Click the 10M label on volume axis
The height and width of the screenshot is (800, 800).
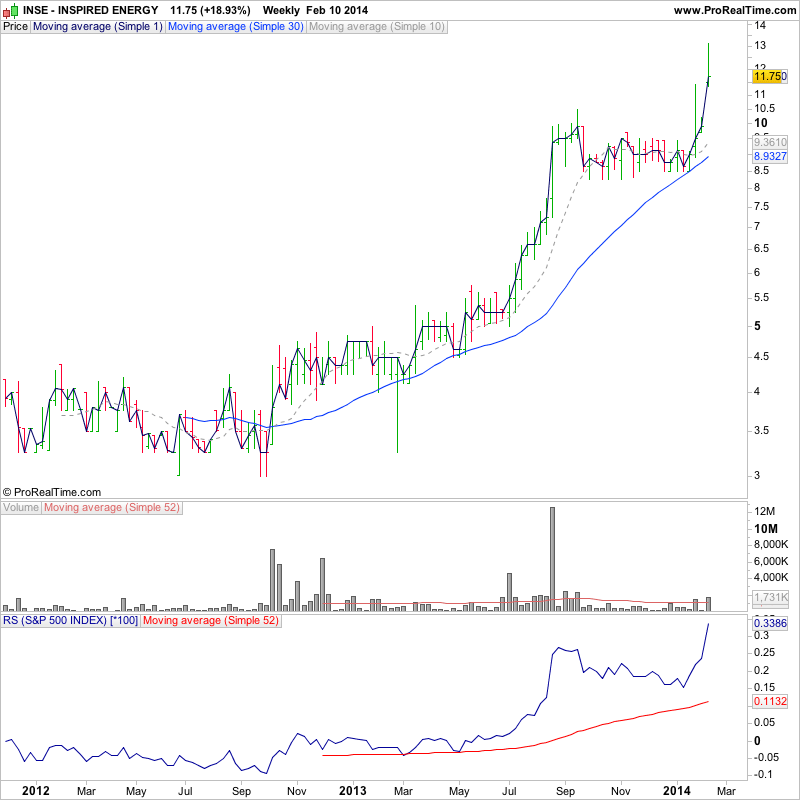click(766, 529)
